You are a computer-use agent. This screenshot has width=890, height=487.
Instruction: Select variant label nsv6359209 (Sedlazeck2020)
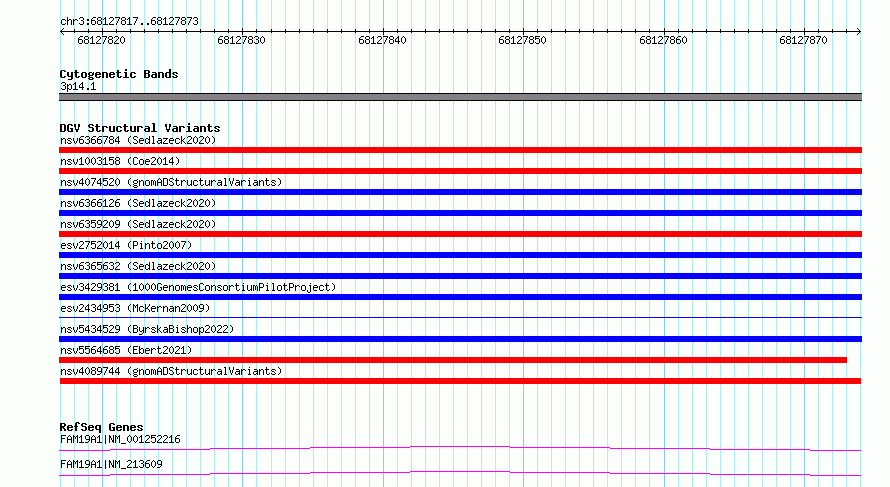138,224
